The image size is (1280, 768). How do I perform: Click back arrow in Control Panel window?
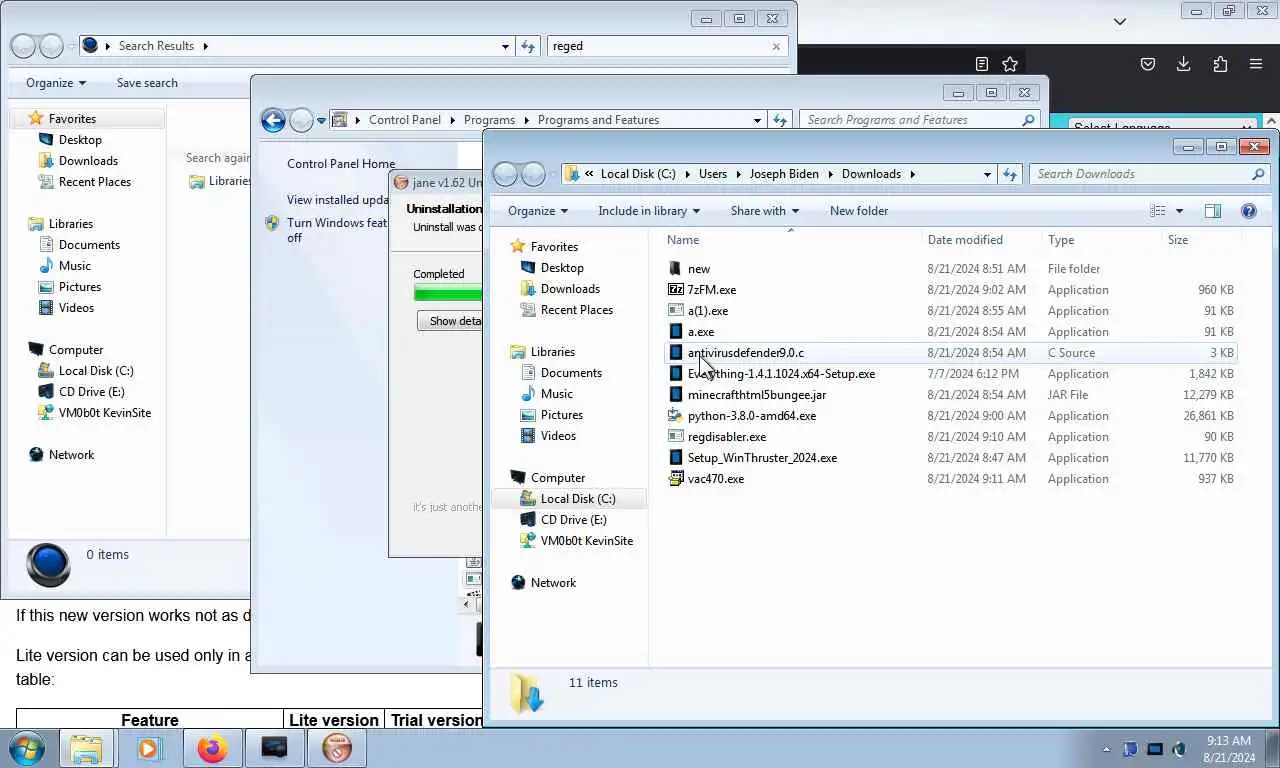[x=273, y=120]
